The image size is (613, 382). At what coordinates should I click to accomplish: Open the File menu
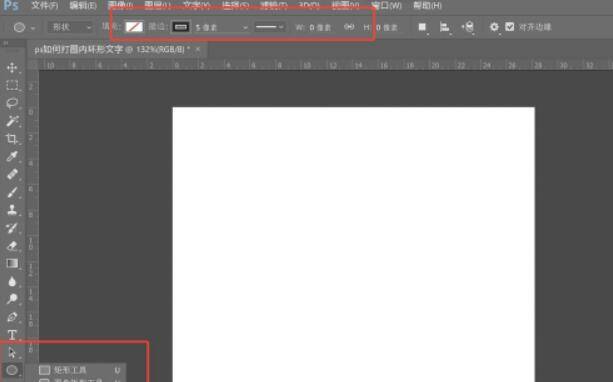pyautogui.click(x=44, y=5)
